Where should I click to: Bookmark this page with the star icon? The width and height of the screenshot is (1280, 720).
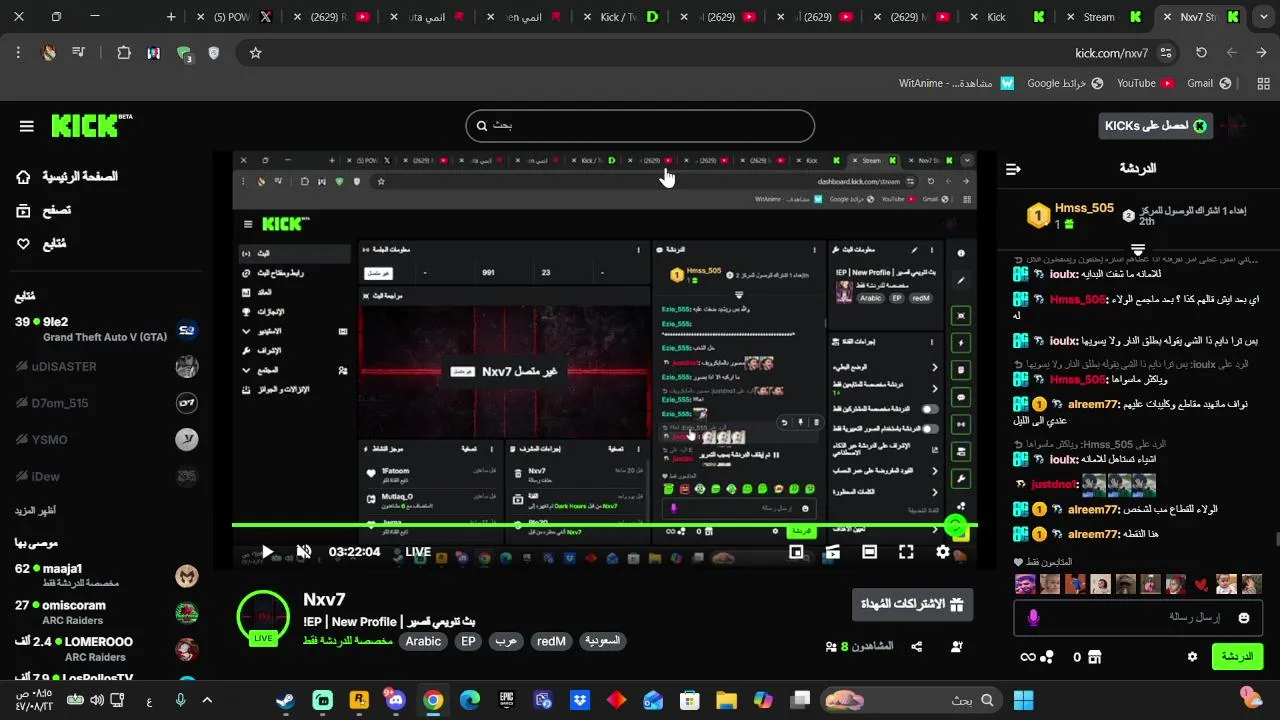[255, 53]
